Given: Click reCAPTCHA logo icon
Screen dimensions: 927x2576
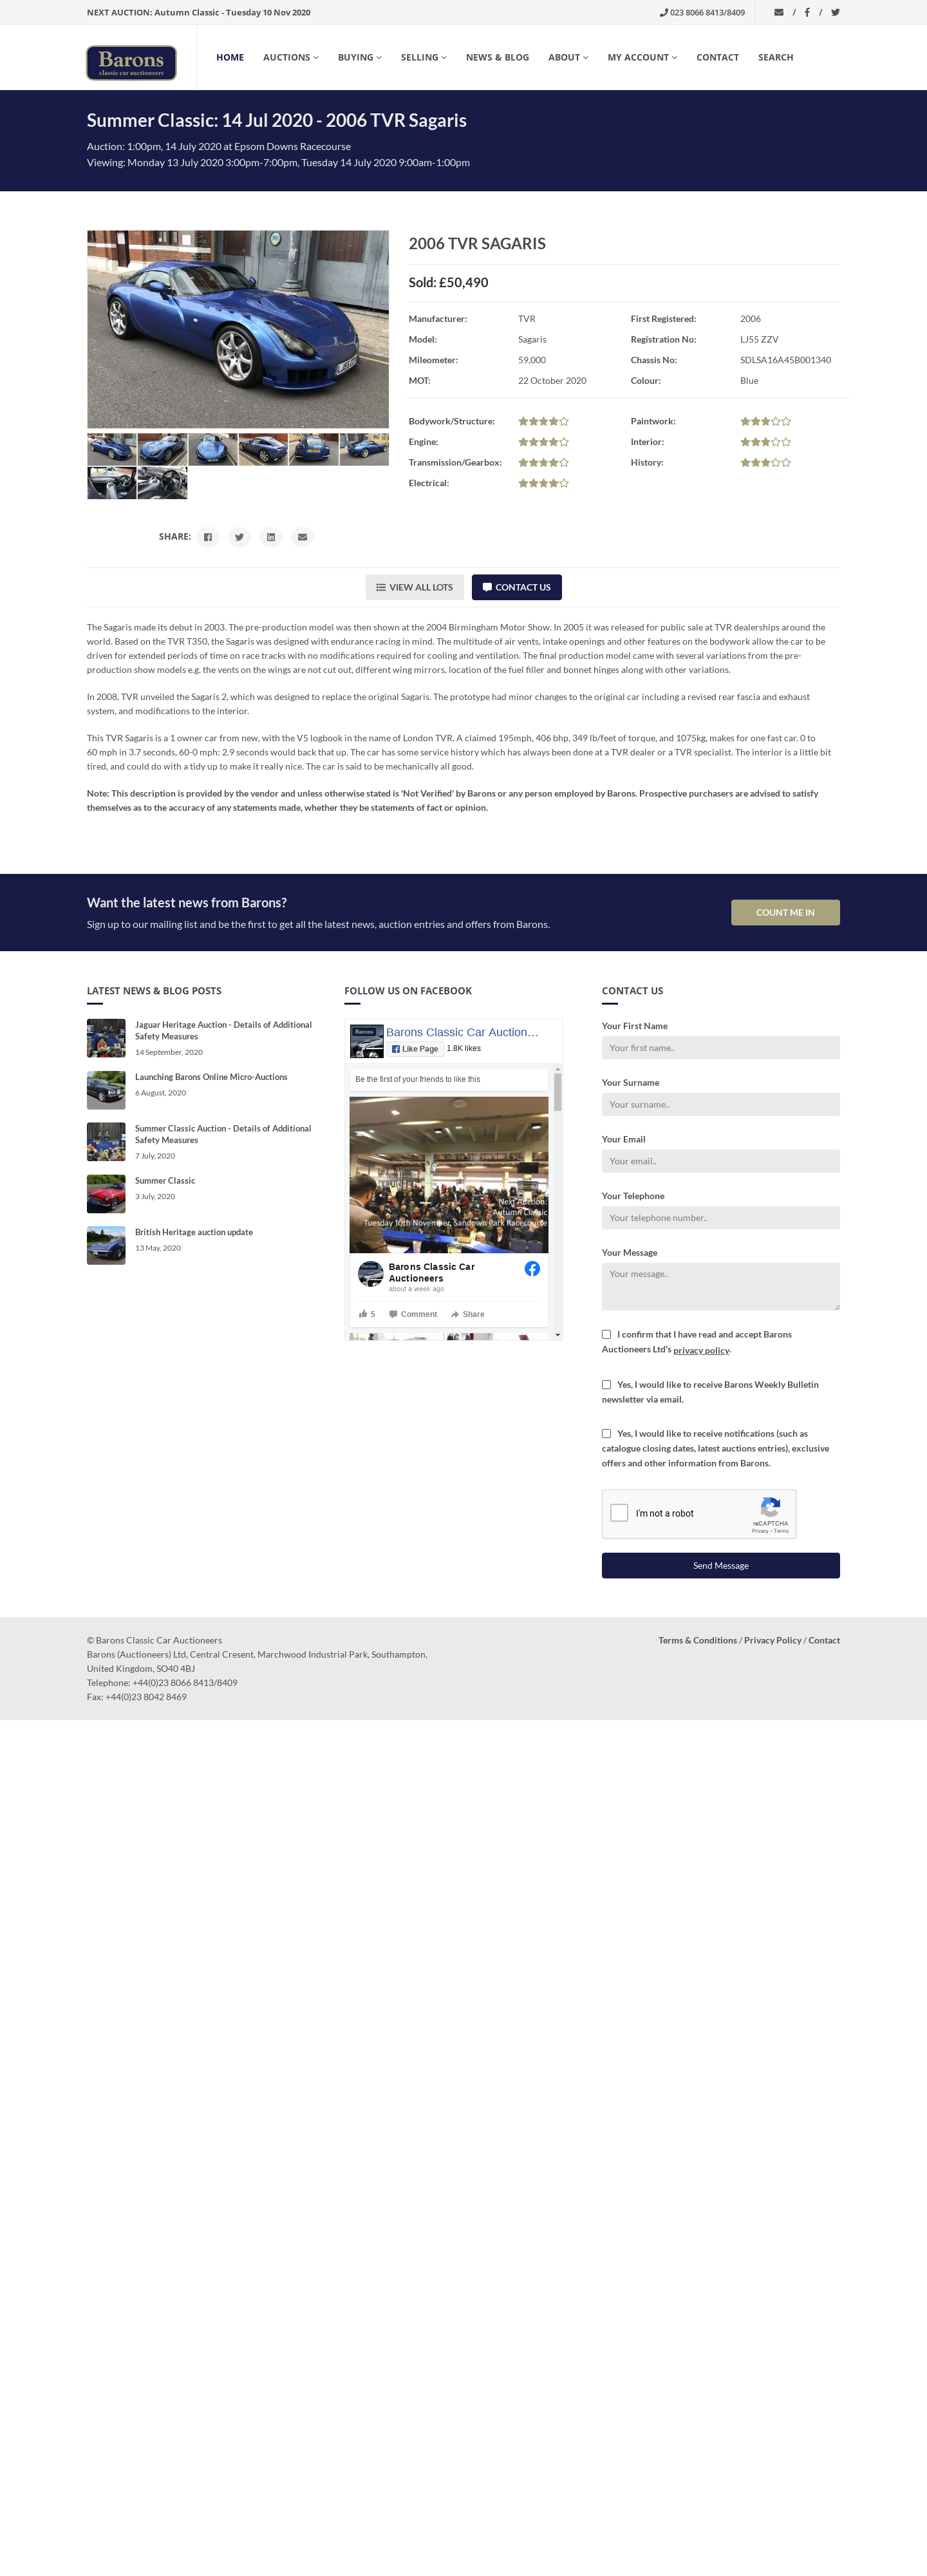Looking at the screenshot, I should [x=770, y=1507].
